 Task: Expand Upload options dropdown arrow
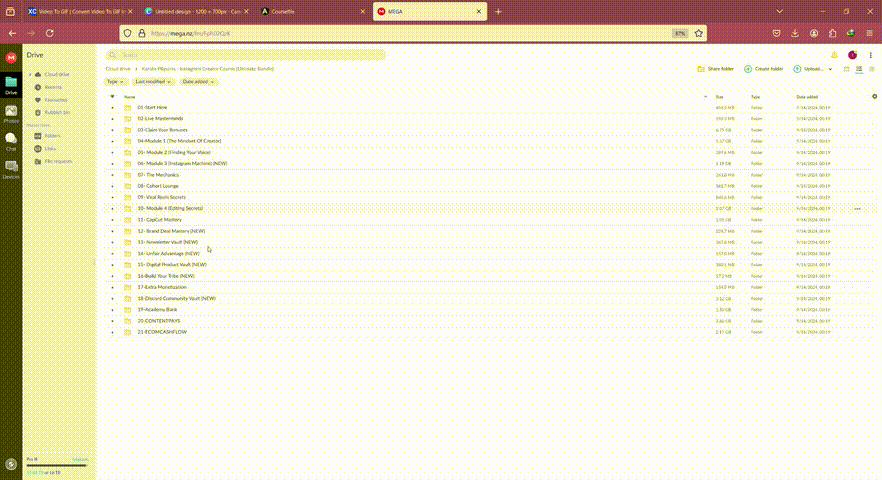tap(830, 69)
